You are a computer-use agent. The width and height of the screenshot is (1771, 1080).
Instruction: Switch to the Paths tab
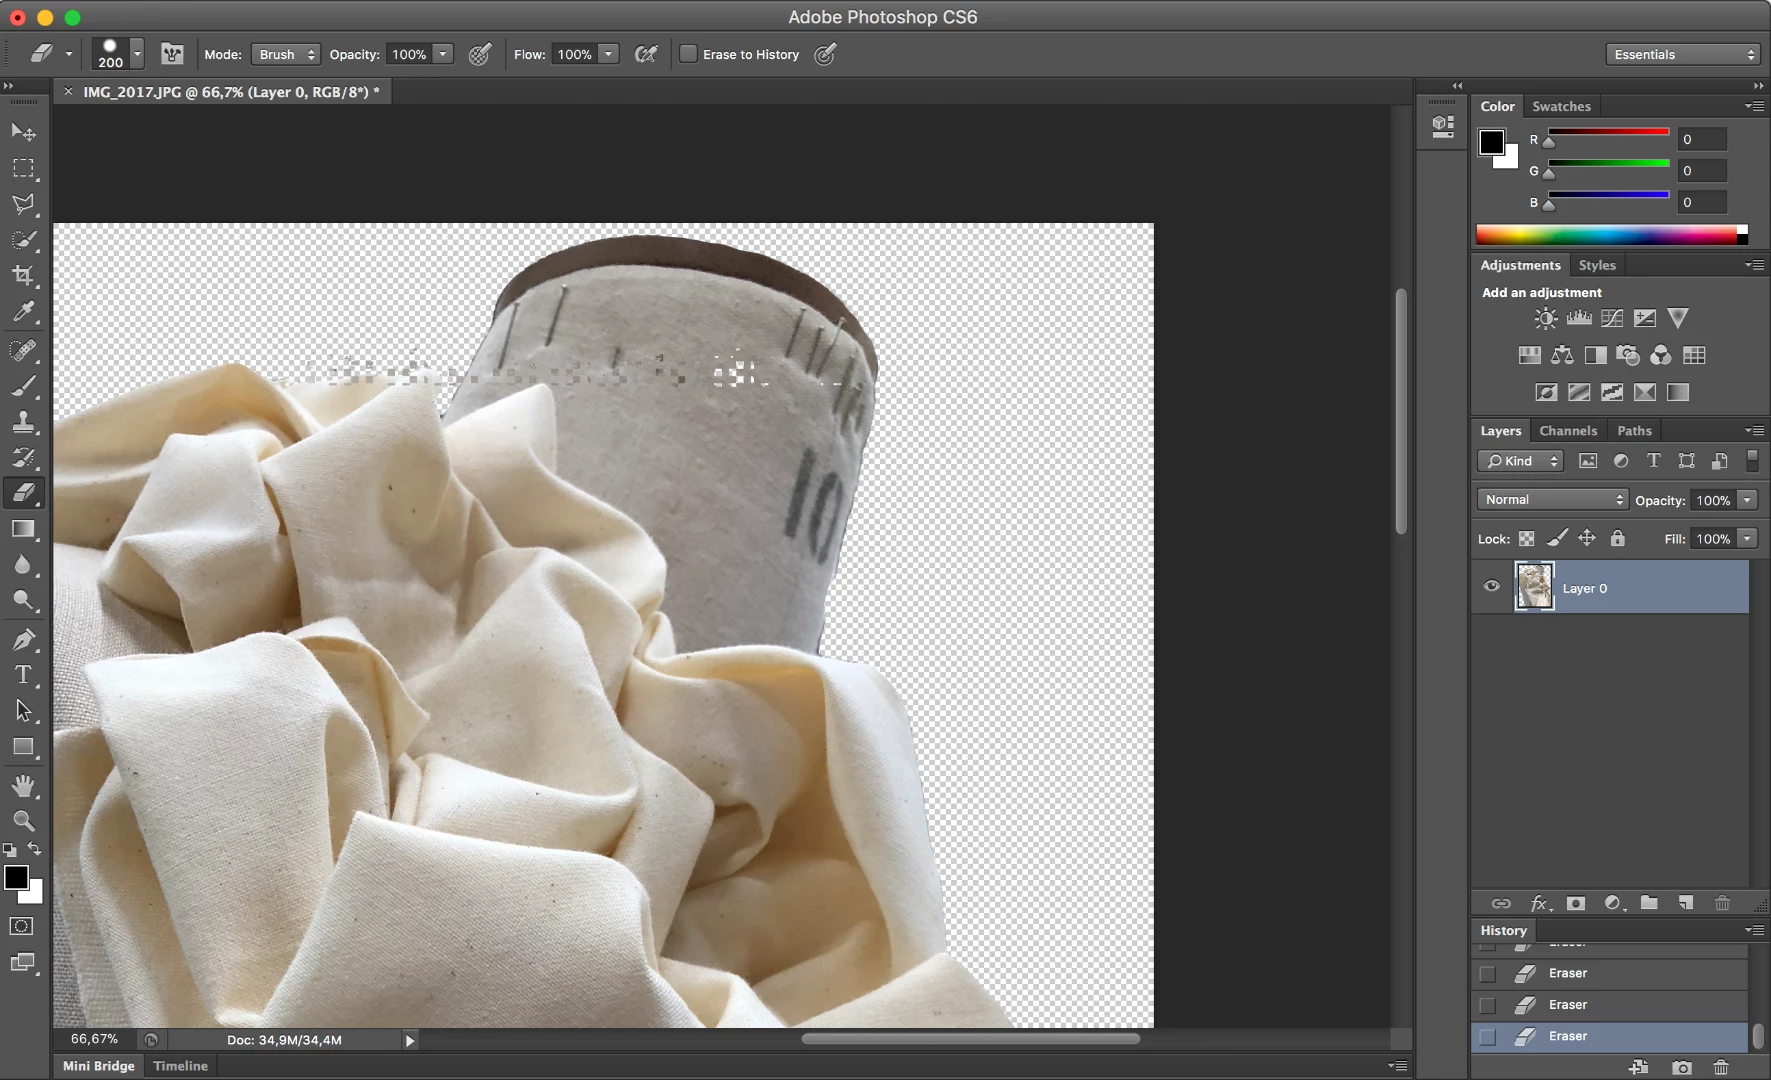pyautogui.click(x=1634, y=431)
